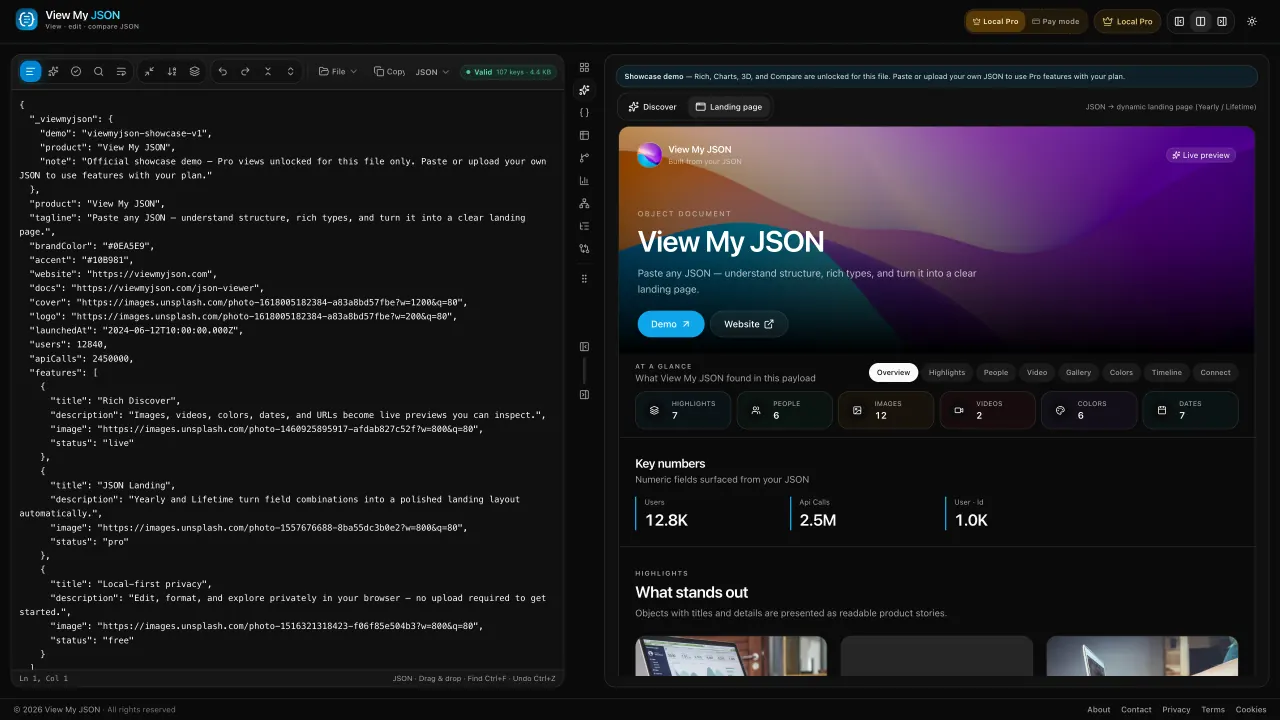The height and width of the screenshot is (720, 1280).
Task: Select the Video section pill
Action: [1037, 372]
